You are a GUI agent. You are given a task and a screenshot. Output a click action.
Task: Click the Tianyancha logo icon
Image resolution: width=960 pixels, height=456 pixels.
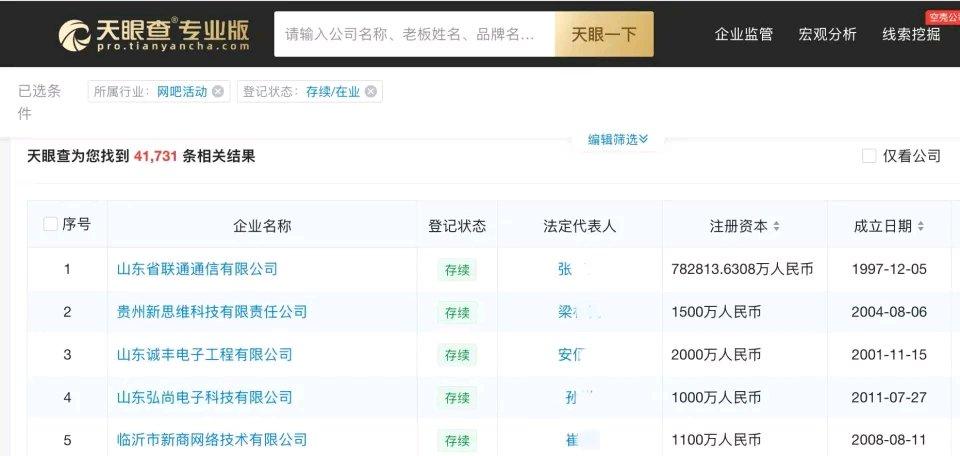(75, 34)
